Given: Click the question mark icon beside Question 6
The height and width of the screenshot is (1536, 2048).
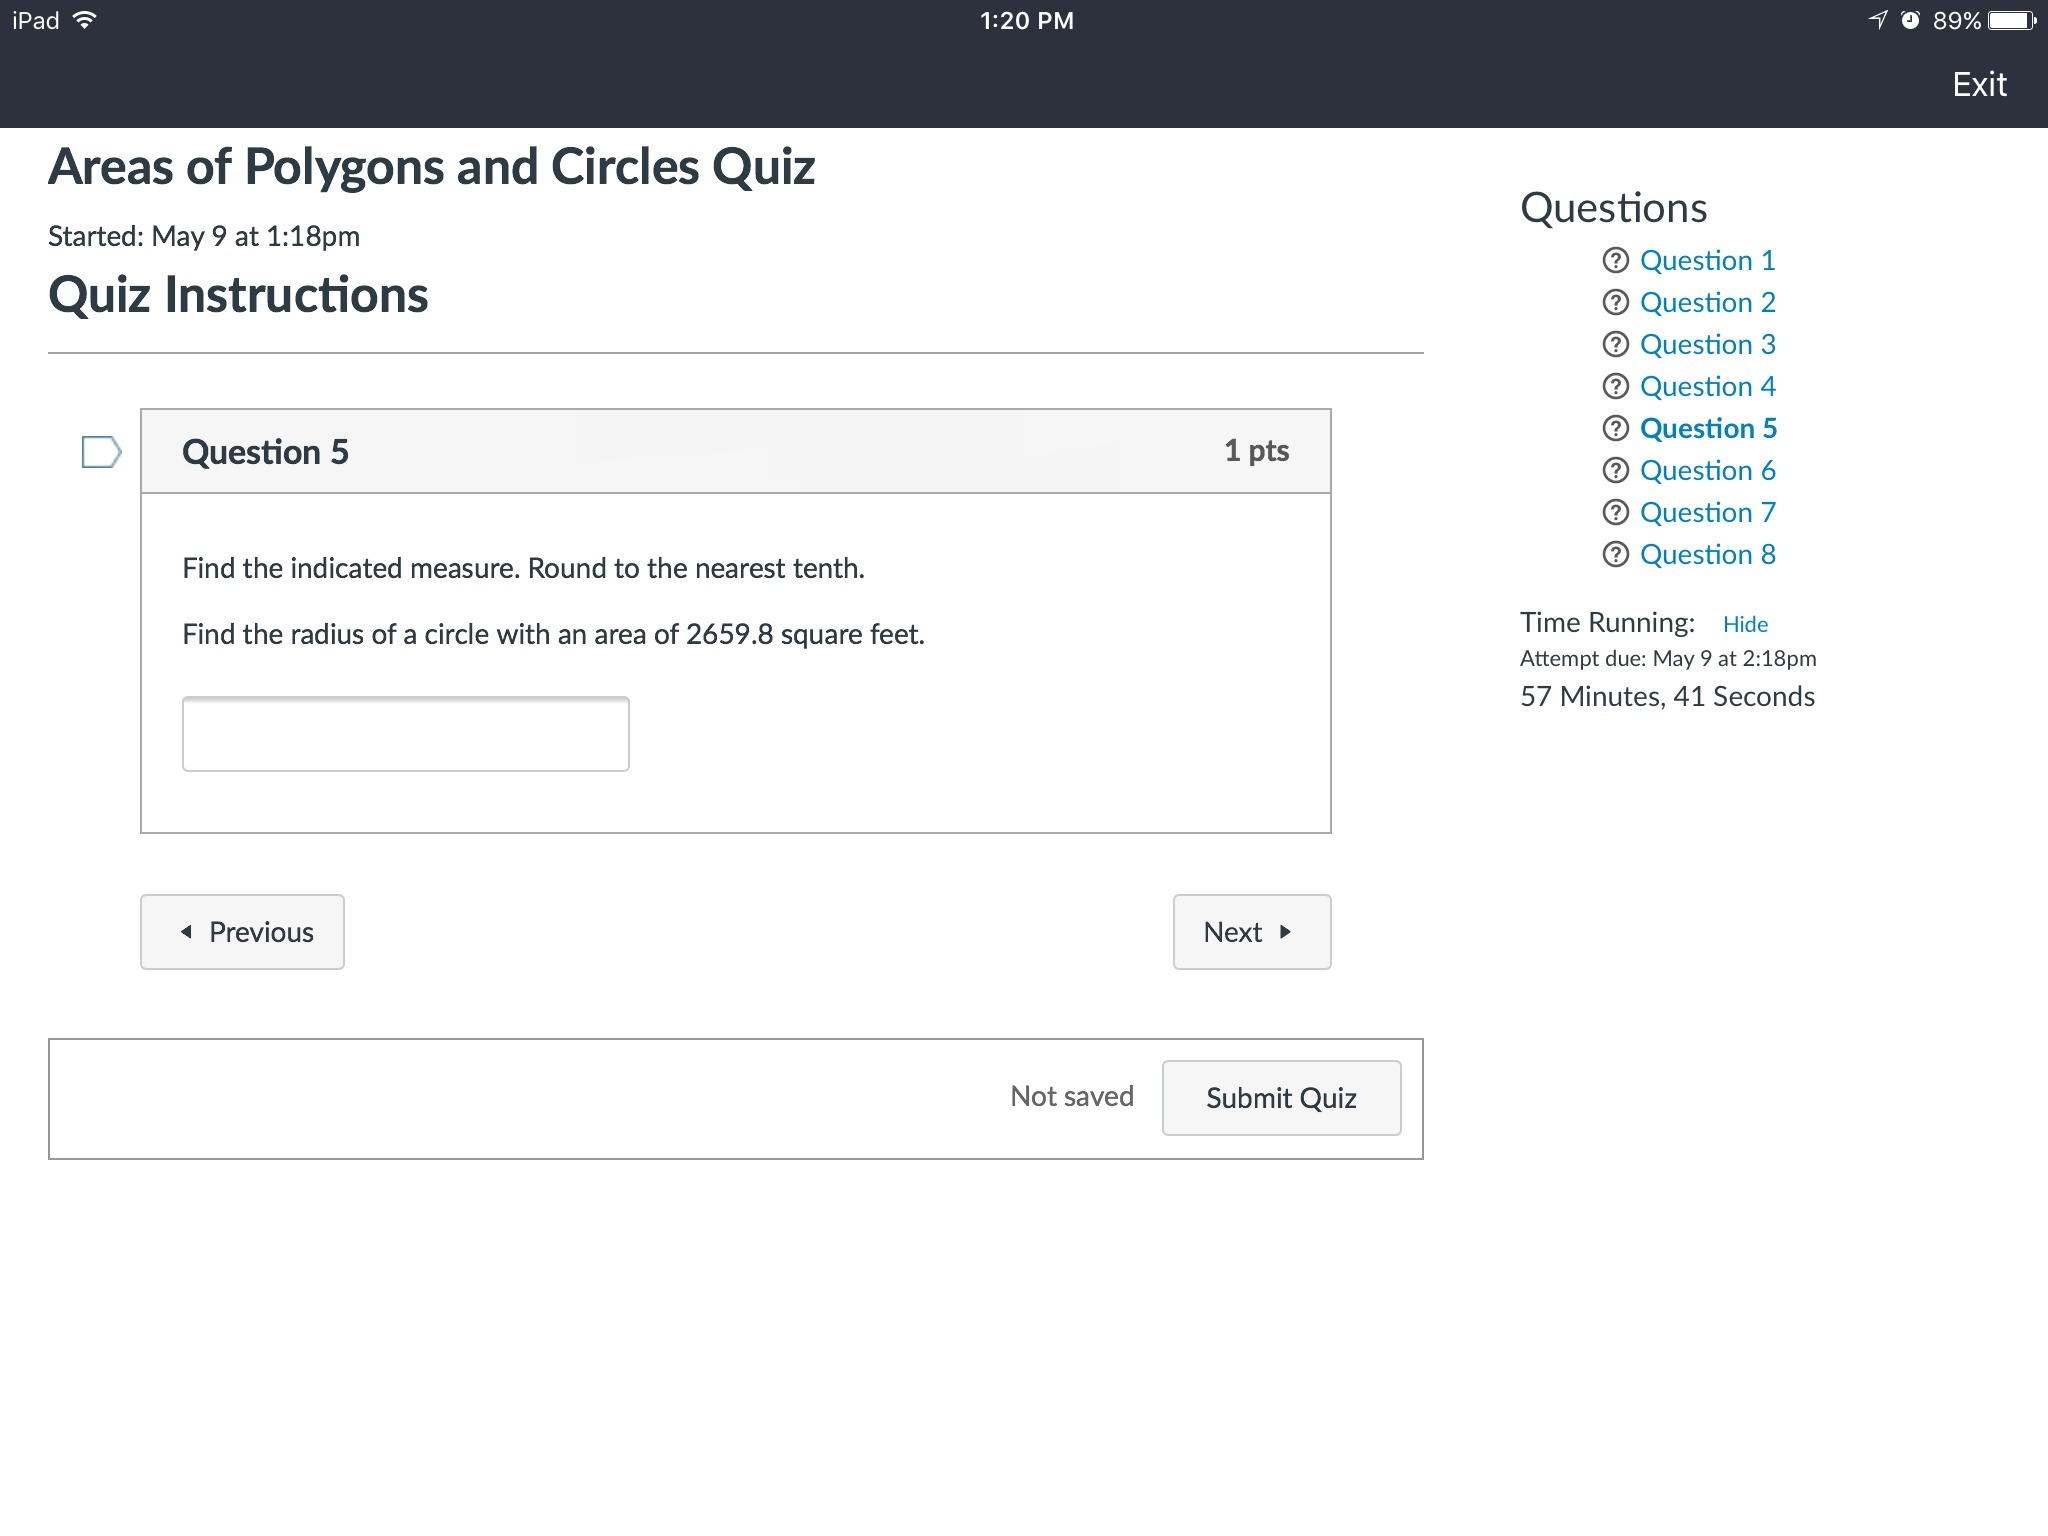Looking at the screenshot, I should (1615, 471).
